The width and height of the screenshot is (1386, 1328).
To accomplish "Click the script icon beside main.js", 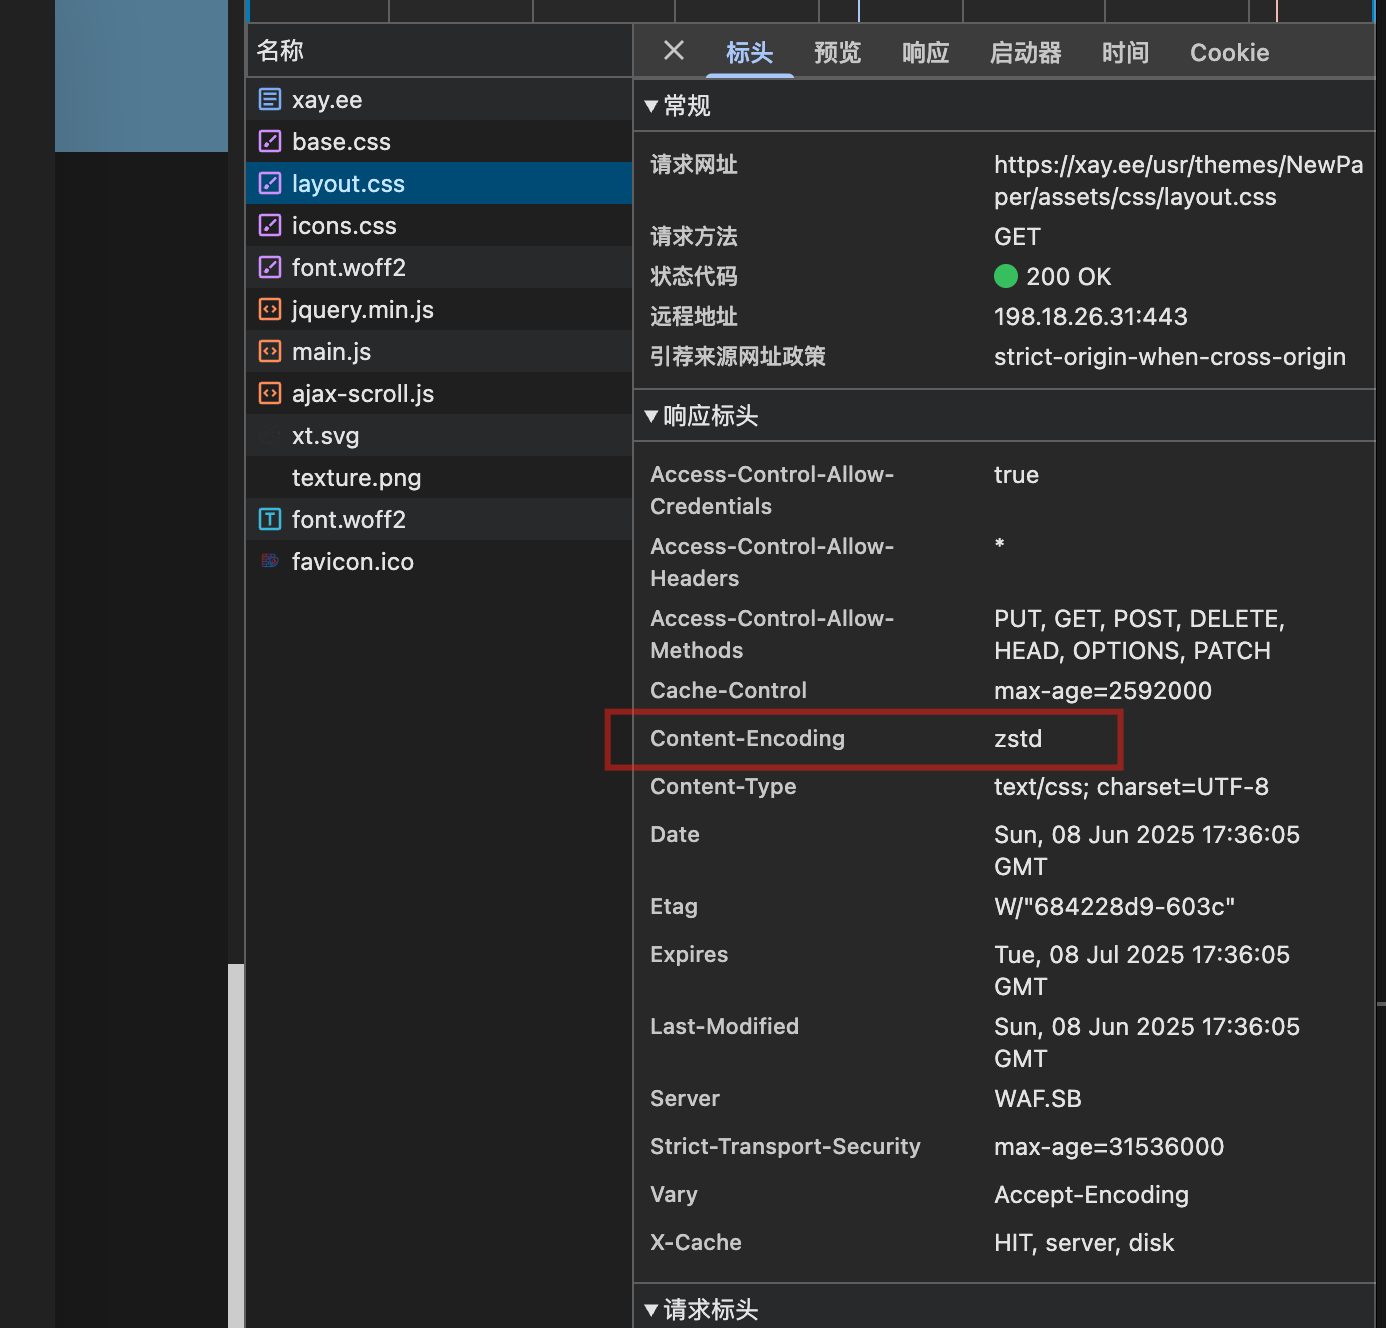I will click(270, 351).
